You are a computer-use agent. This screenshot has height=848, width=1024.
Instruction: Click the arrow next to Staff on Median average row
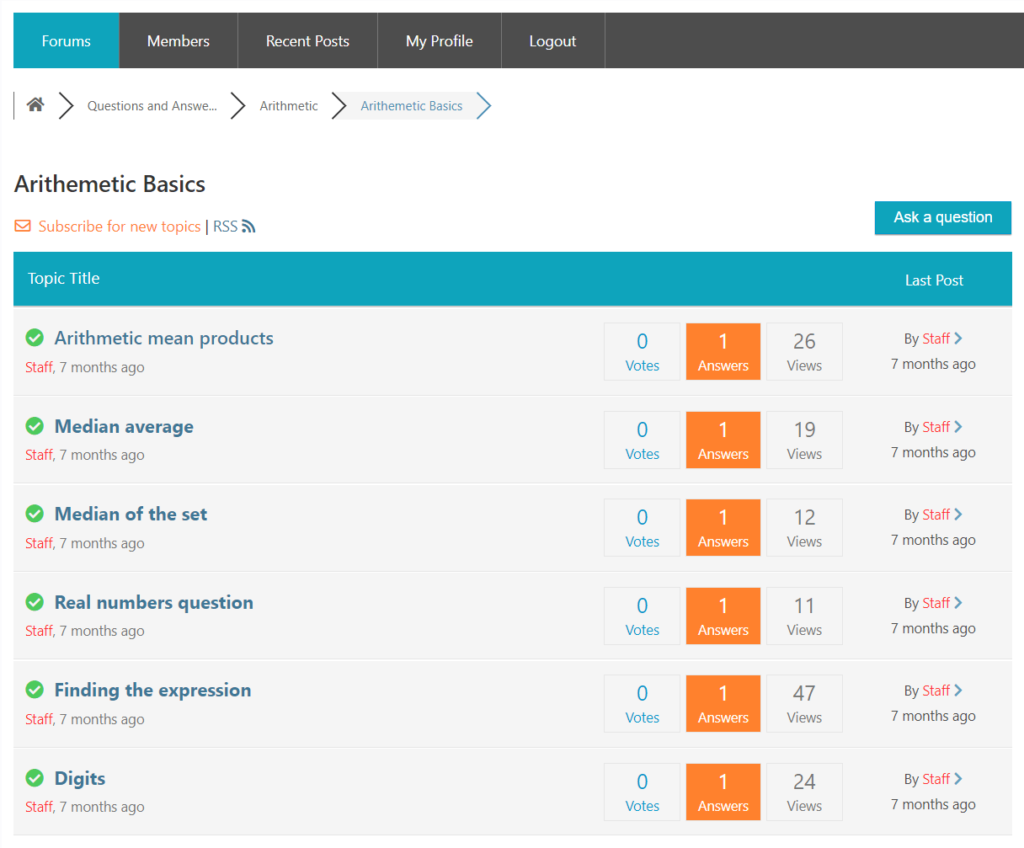pyautogui.click(x=957, y=425)
